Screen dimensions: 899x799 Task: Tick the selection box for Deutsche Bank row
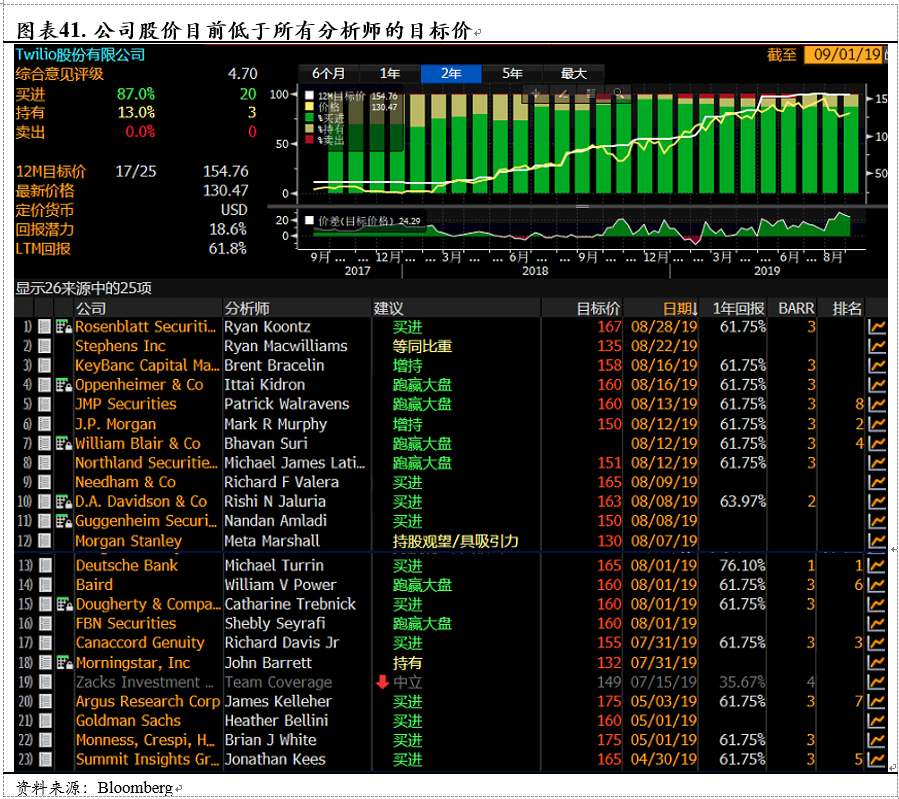coord(44,566)
